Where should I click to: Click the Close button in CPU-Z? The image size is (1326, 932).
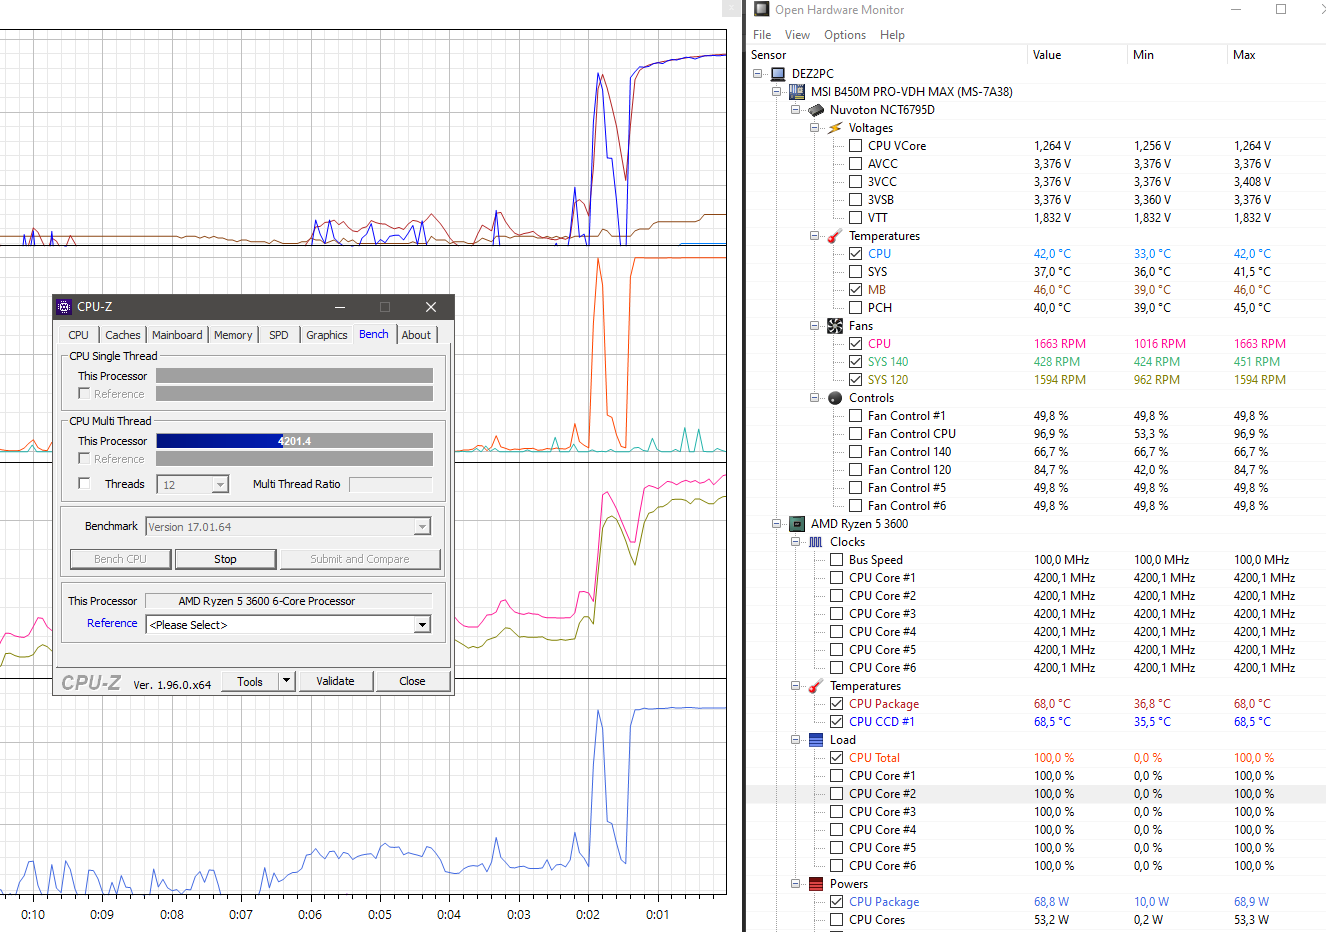pos(412,681)
